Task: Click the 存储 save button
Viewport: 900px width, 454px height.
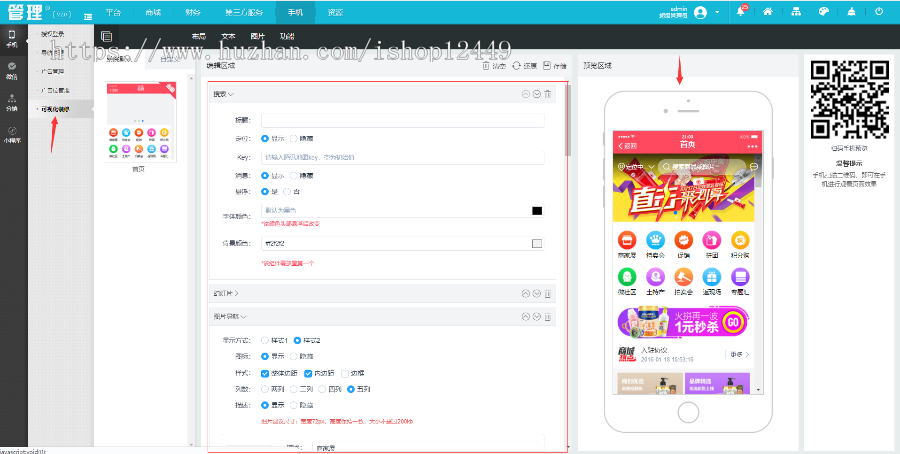Action: click(554, 66)
